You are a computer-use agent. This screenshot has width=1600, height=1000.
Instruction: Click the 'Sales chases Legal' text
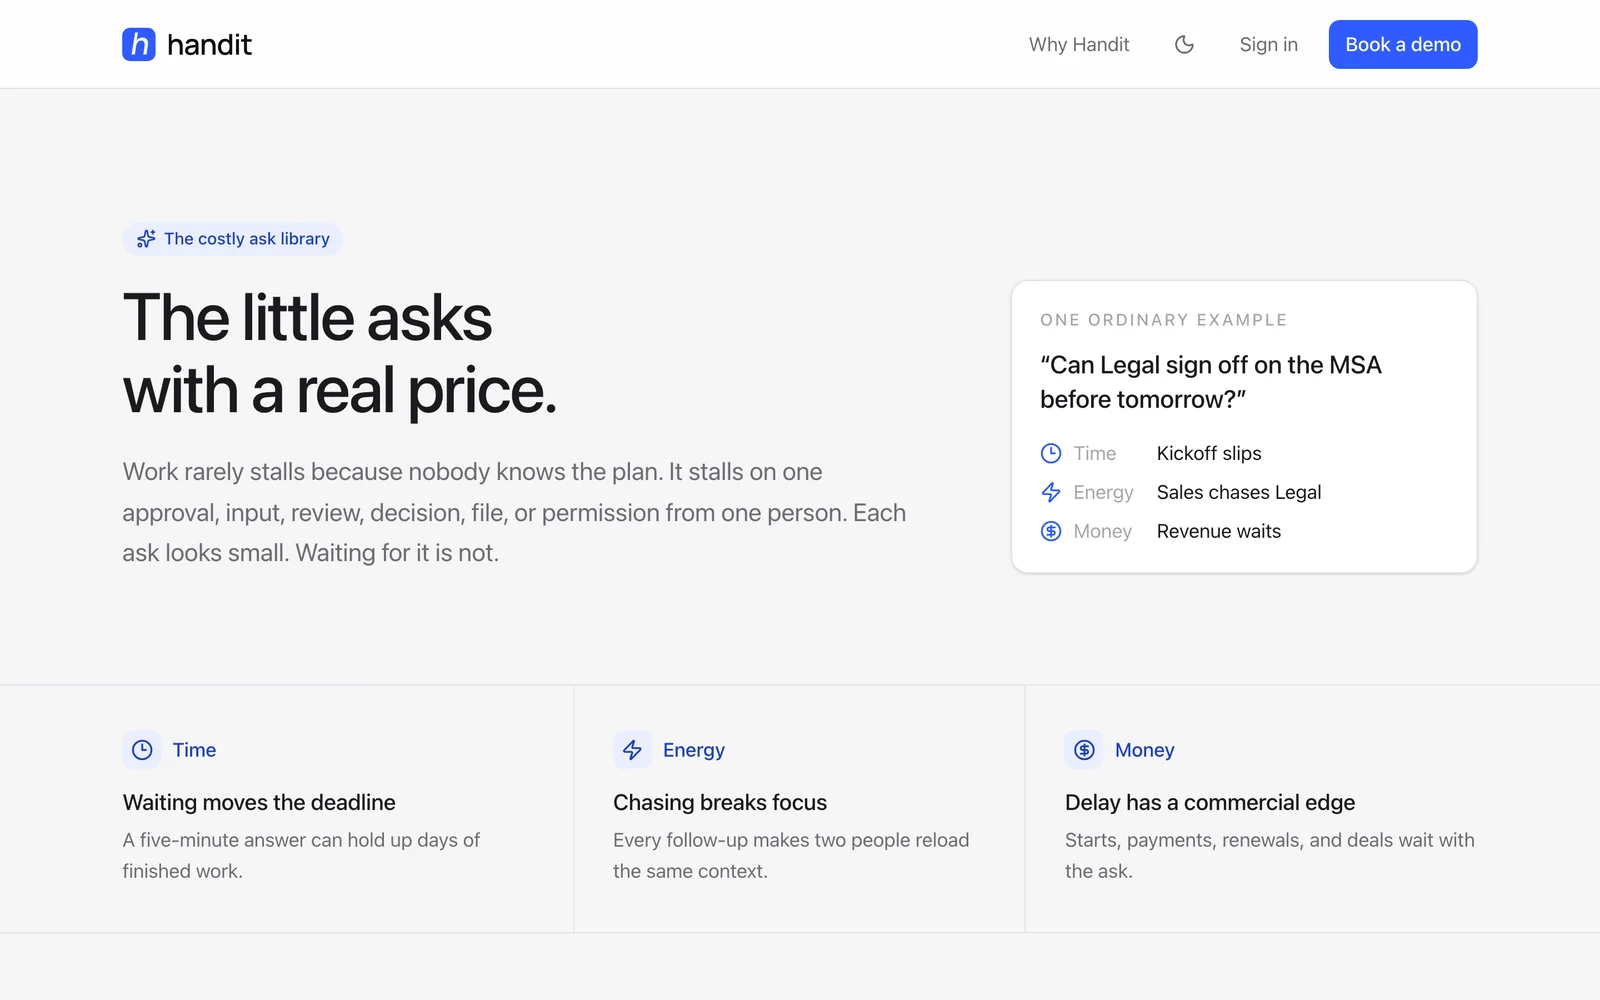(1239, 492)
